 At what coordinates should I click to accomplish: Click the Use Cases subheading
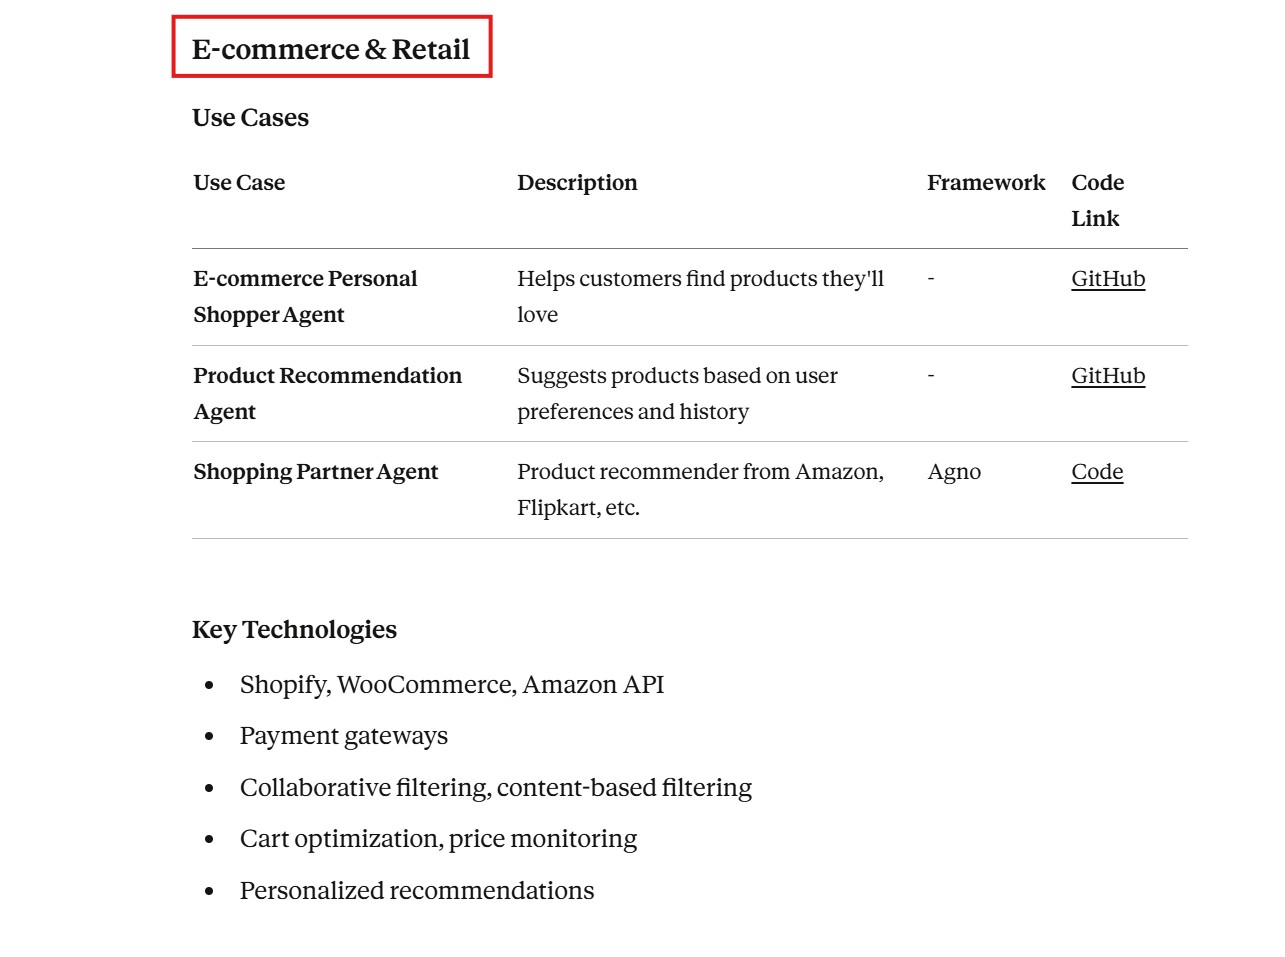tap(250, 118)
